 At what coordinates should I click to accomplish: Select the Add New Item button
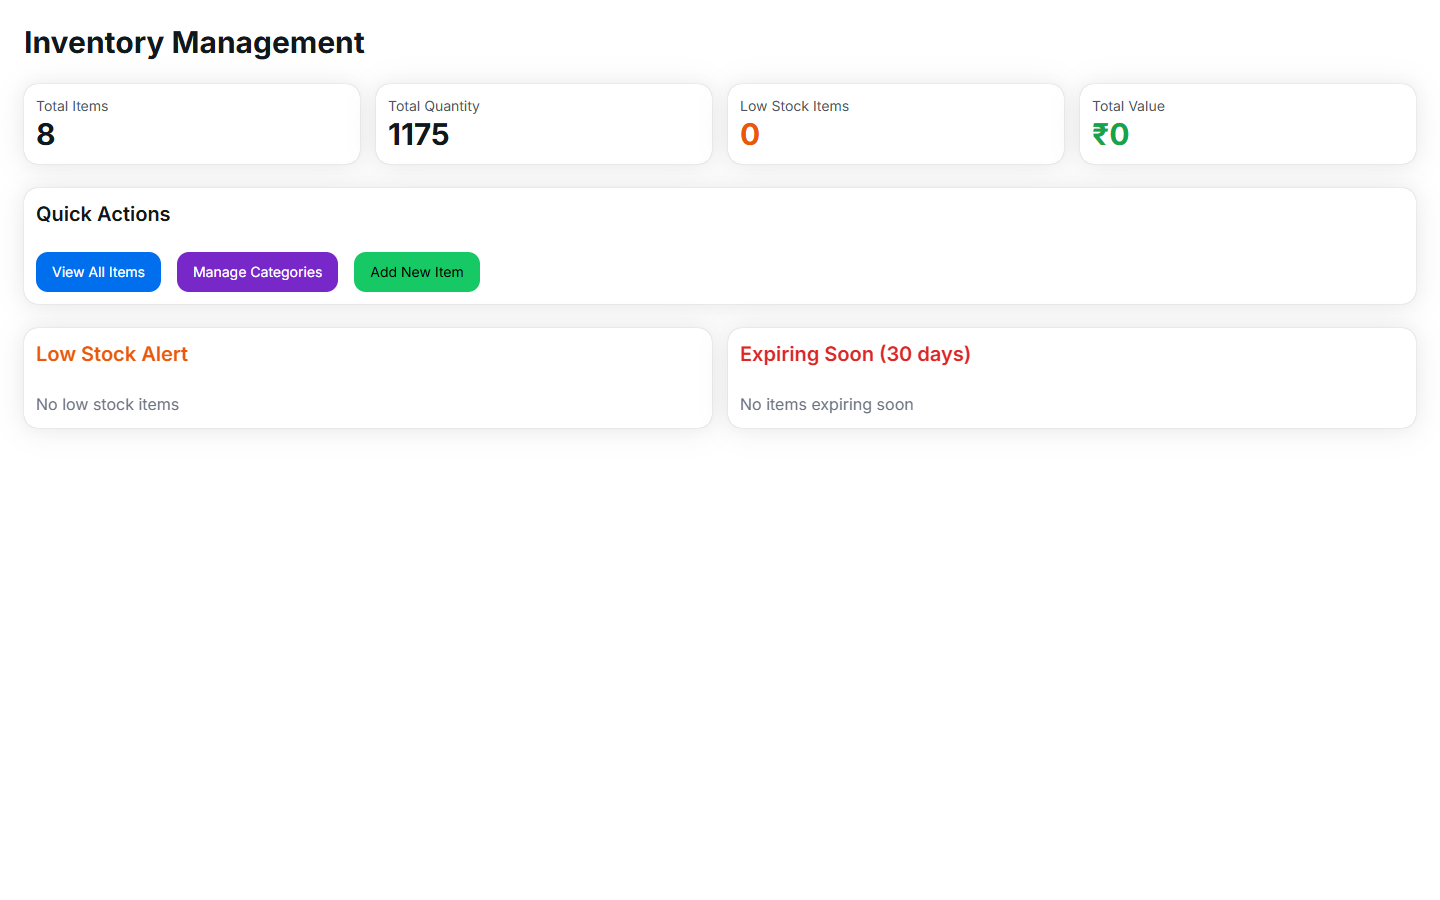pos(417,272)
